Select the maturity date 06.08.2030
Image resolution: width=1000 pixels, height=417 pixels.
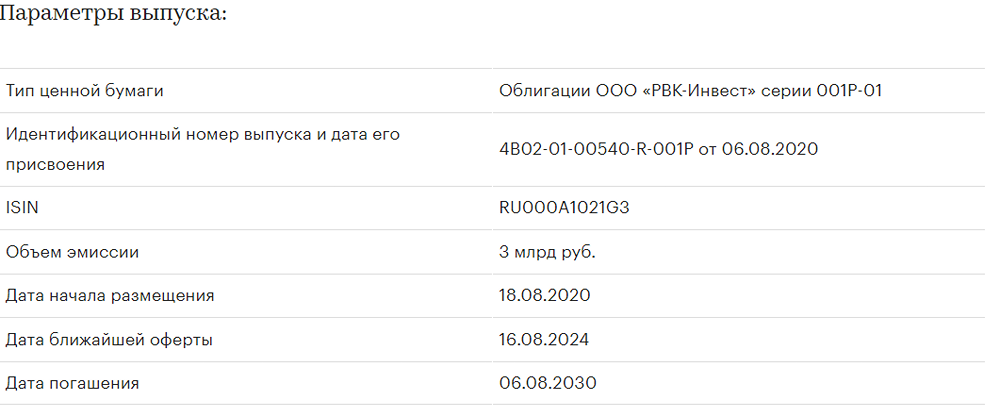pyautogui.click(x=548, y=383)
